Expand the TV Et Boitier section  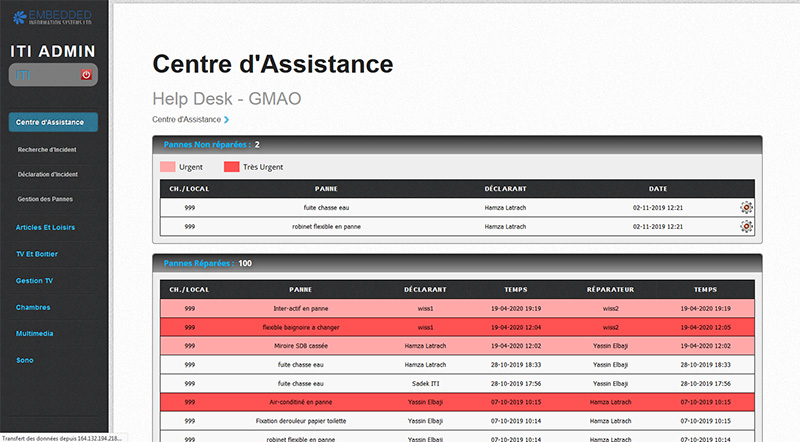(x=40, y=254)
